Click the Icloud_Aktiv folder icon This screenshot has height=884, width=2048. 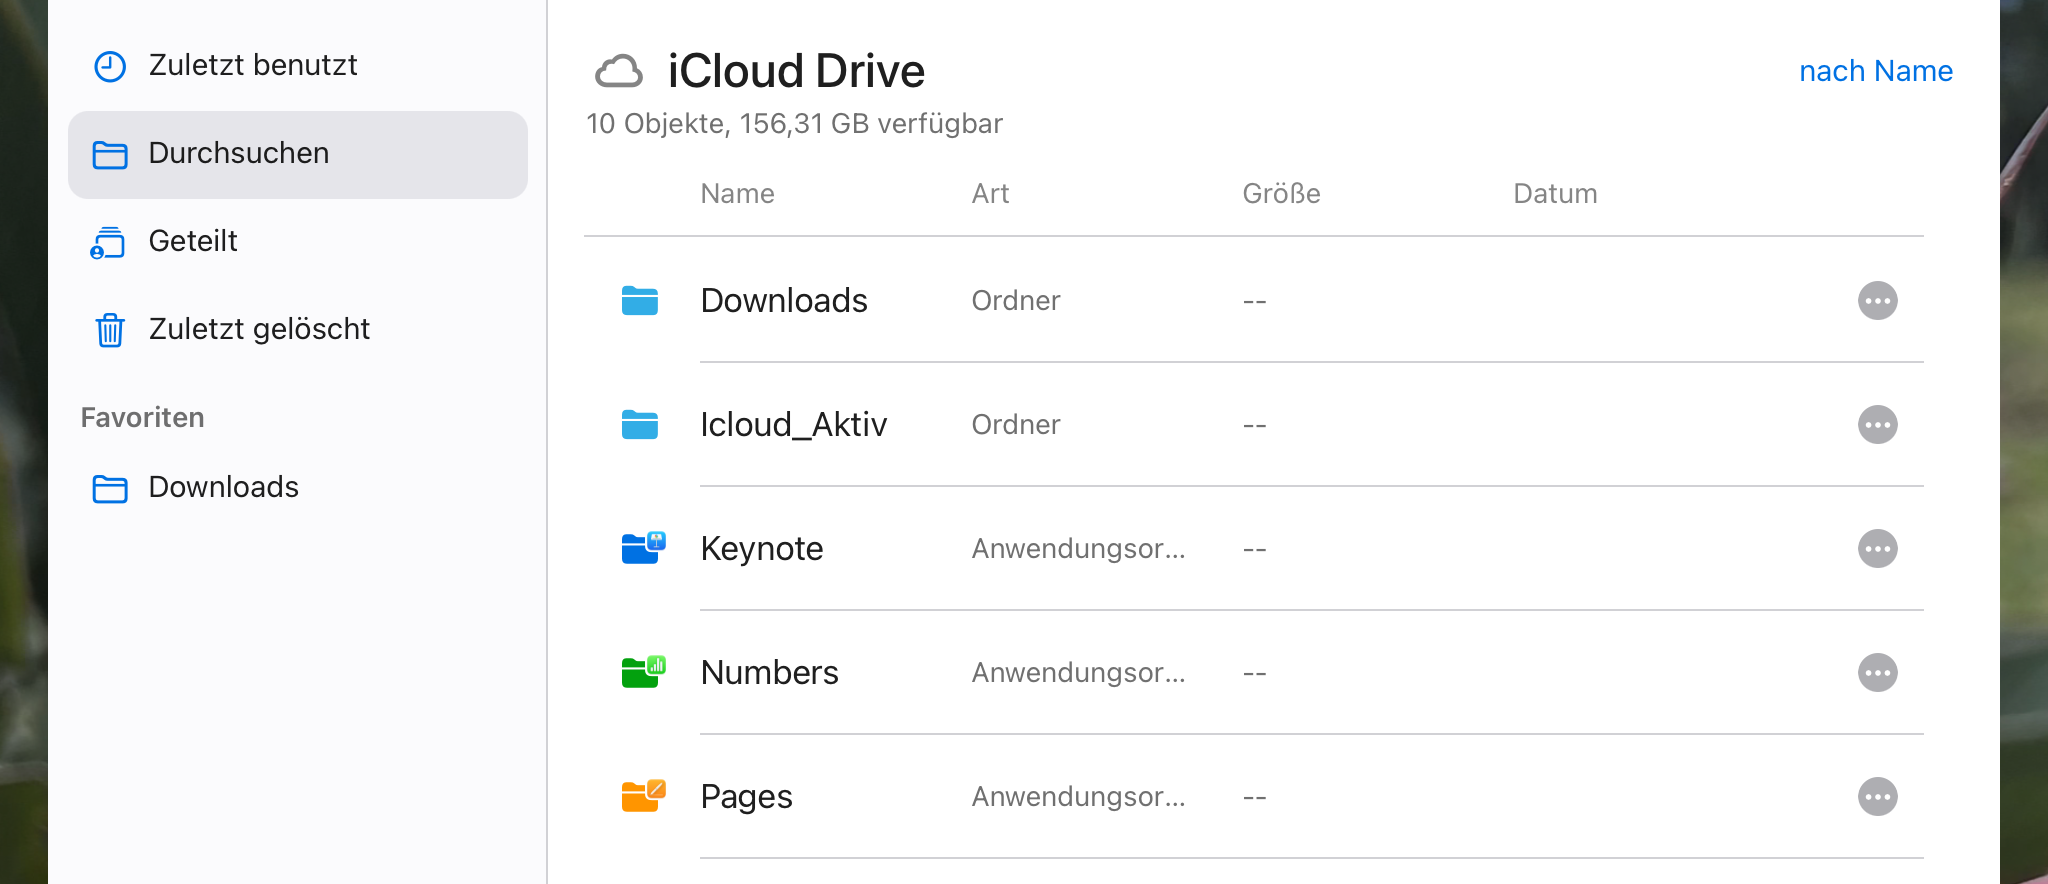(640, 424)
